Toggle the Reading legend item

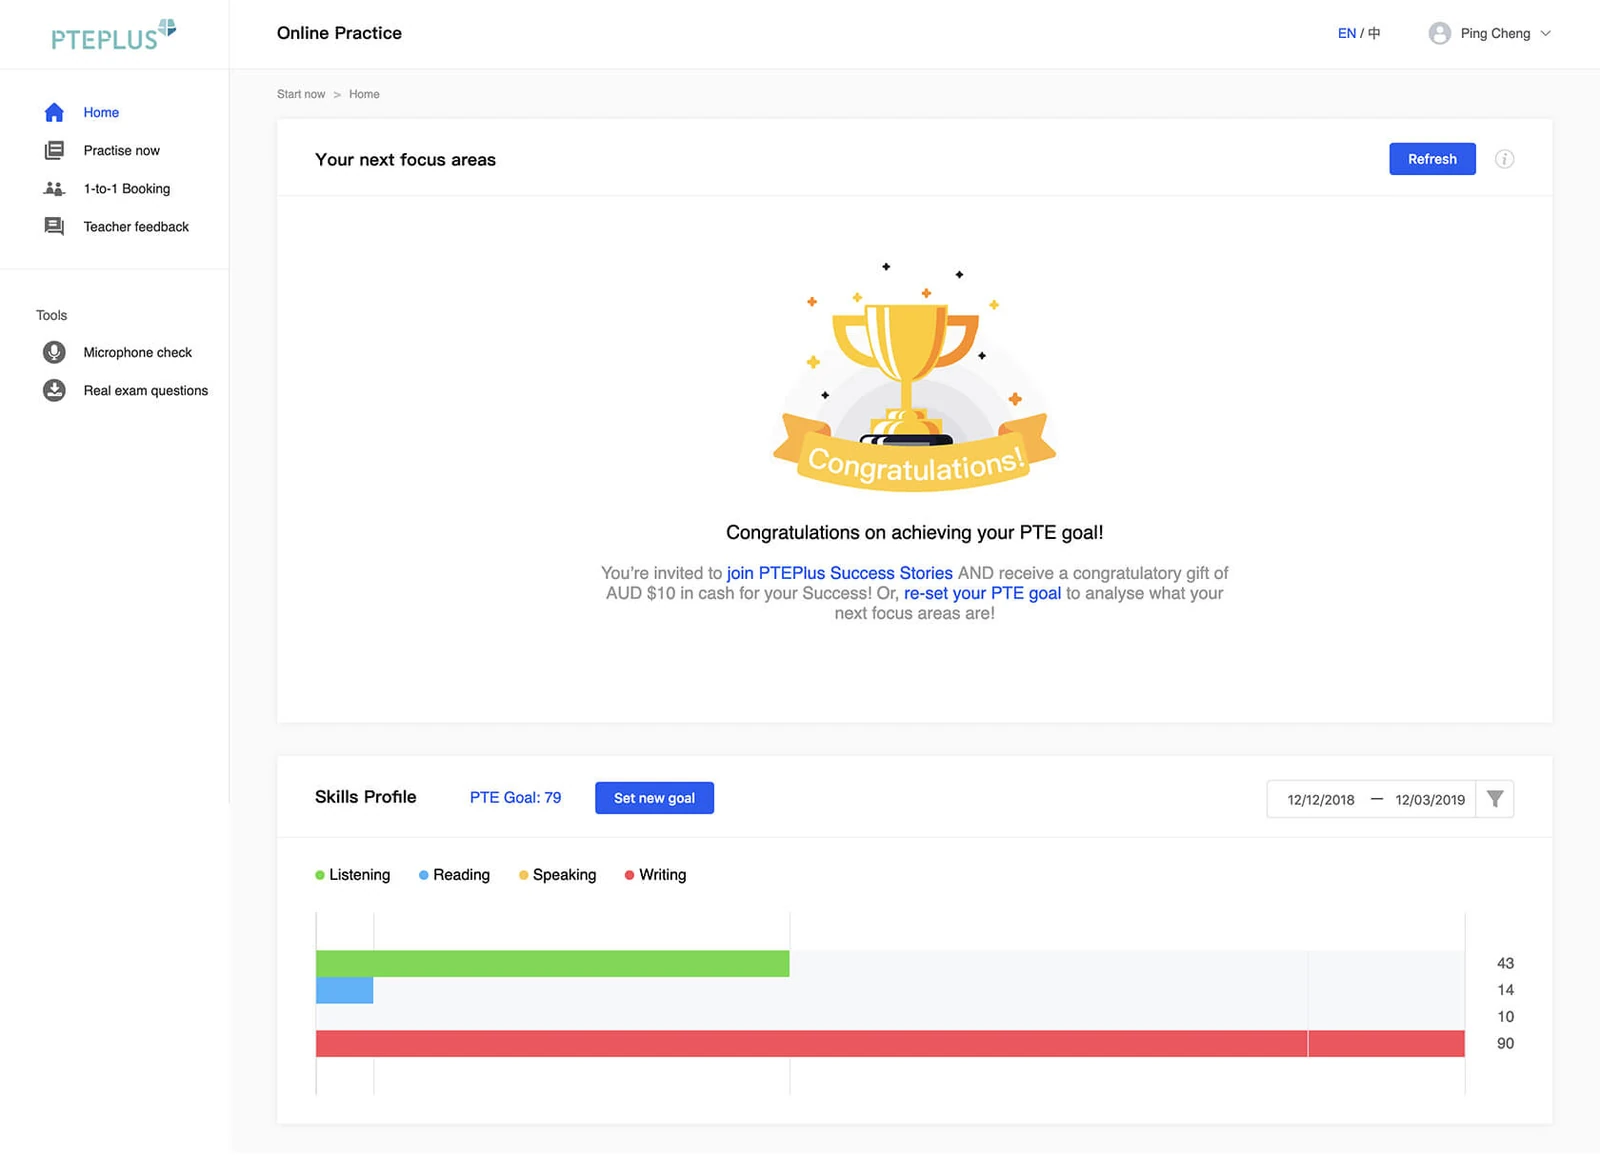454,875
